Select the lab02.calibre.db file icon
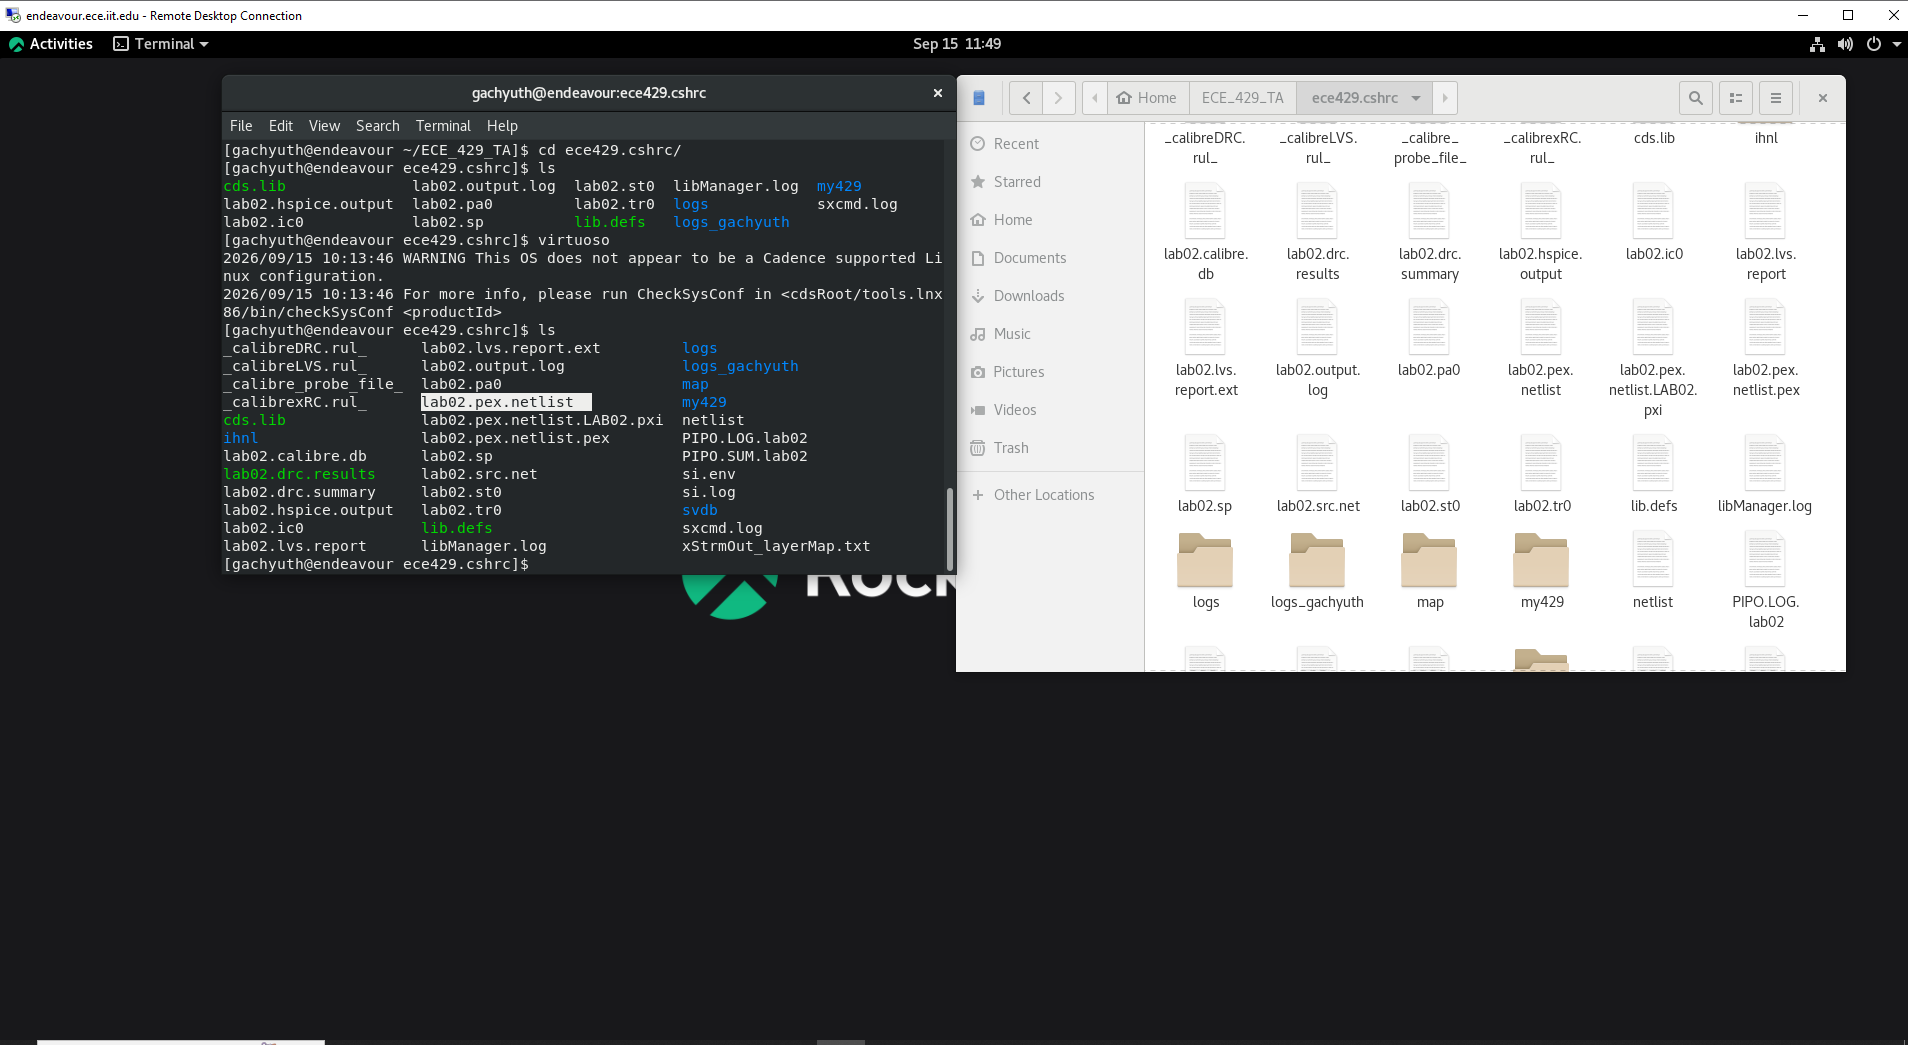This screenshot has height=1045, width=1908. (x=1205, y=210)
